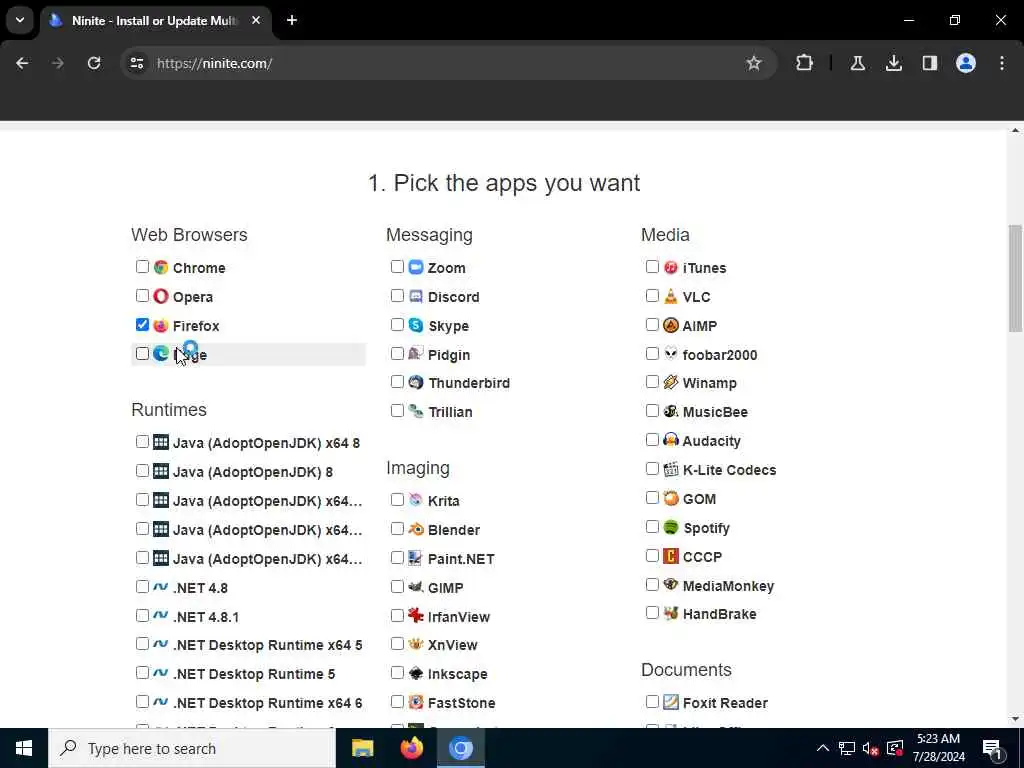Image resolution: width=1024 pixels, height=768 pixels.
Task: Click the Trillian icon
Action: [416, 411]
